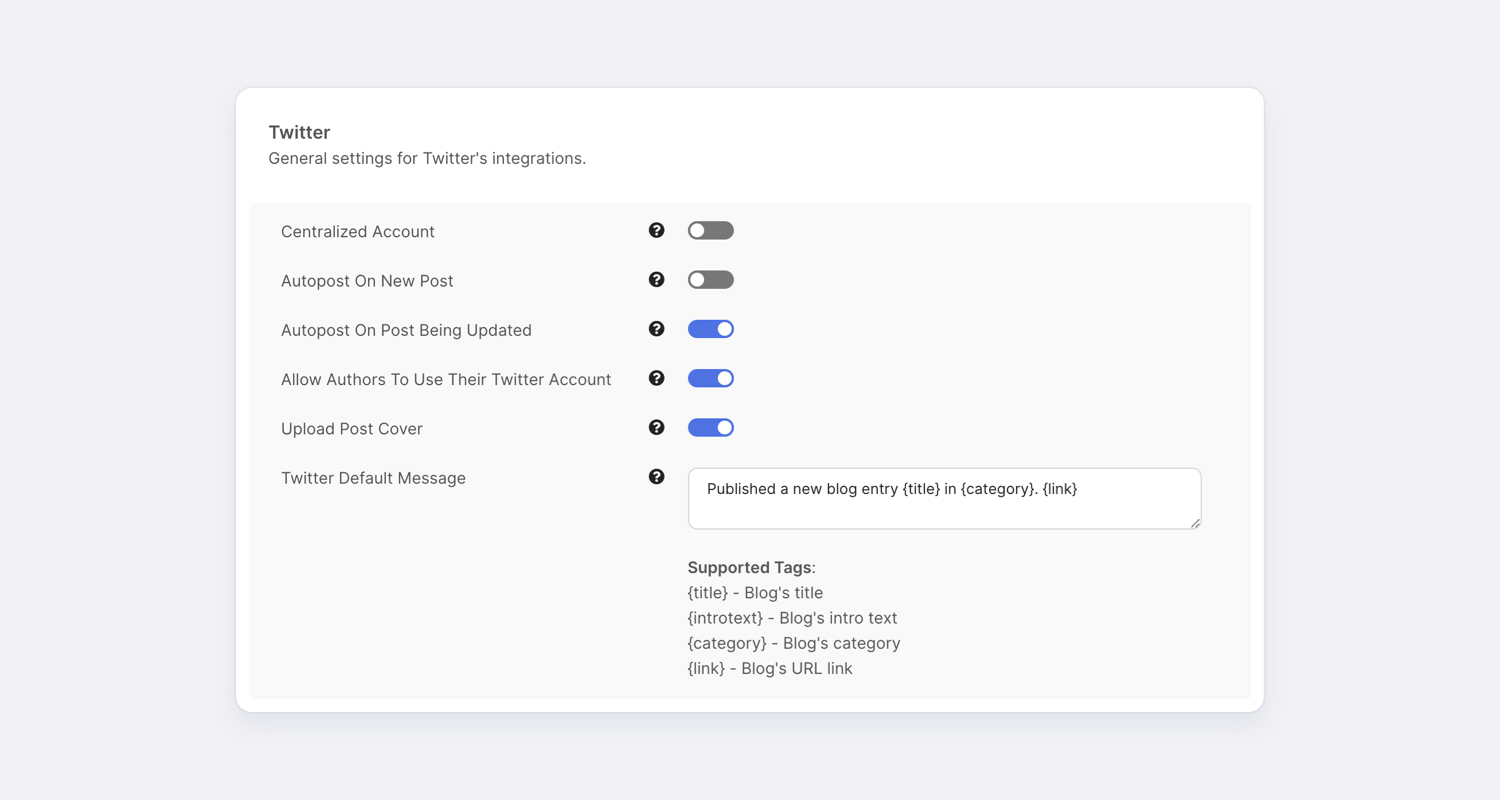Viewport: 1500px width, 800px height.
Task: Open help tooltip for Autopost On New Post
Action: click(x=656, y=280)
